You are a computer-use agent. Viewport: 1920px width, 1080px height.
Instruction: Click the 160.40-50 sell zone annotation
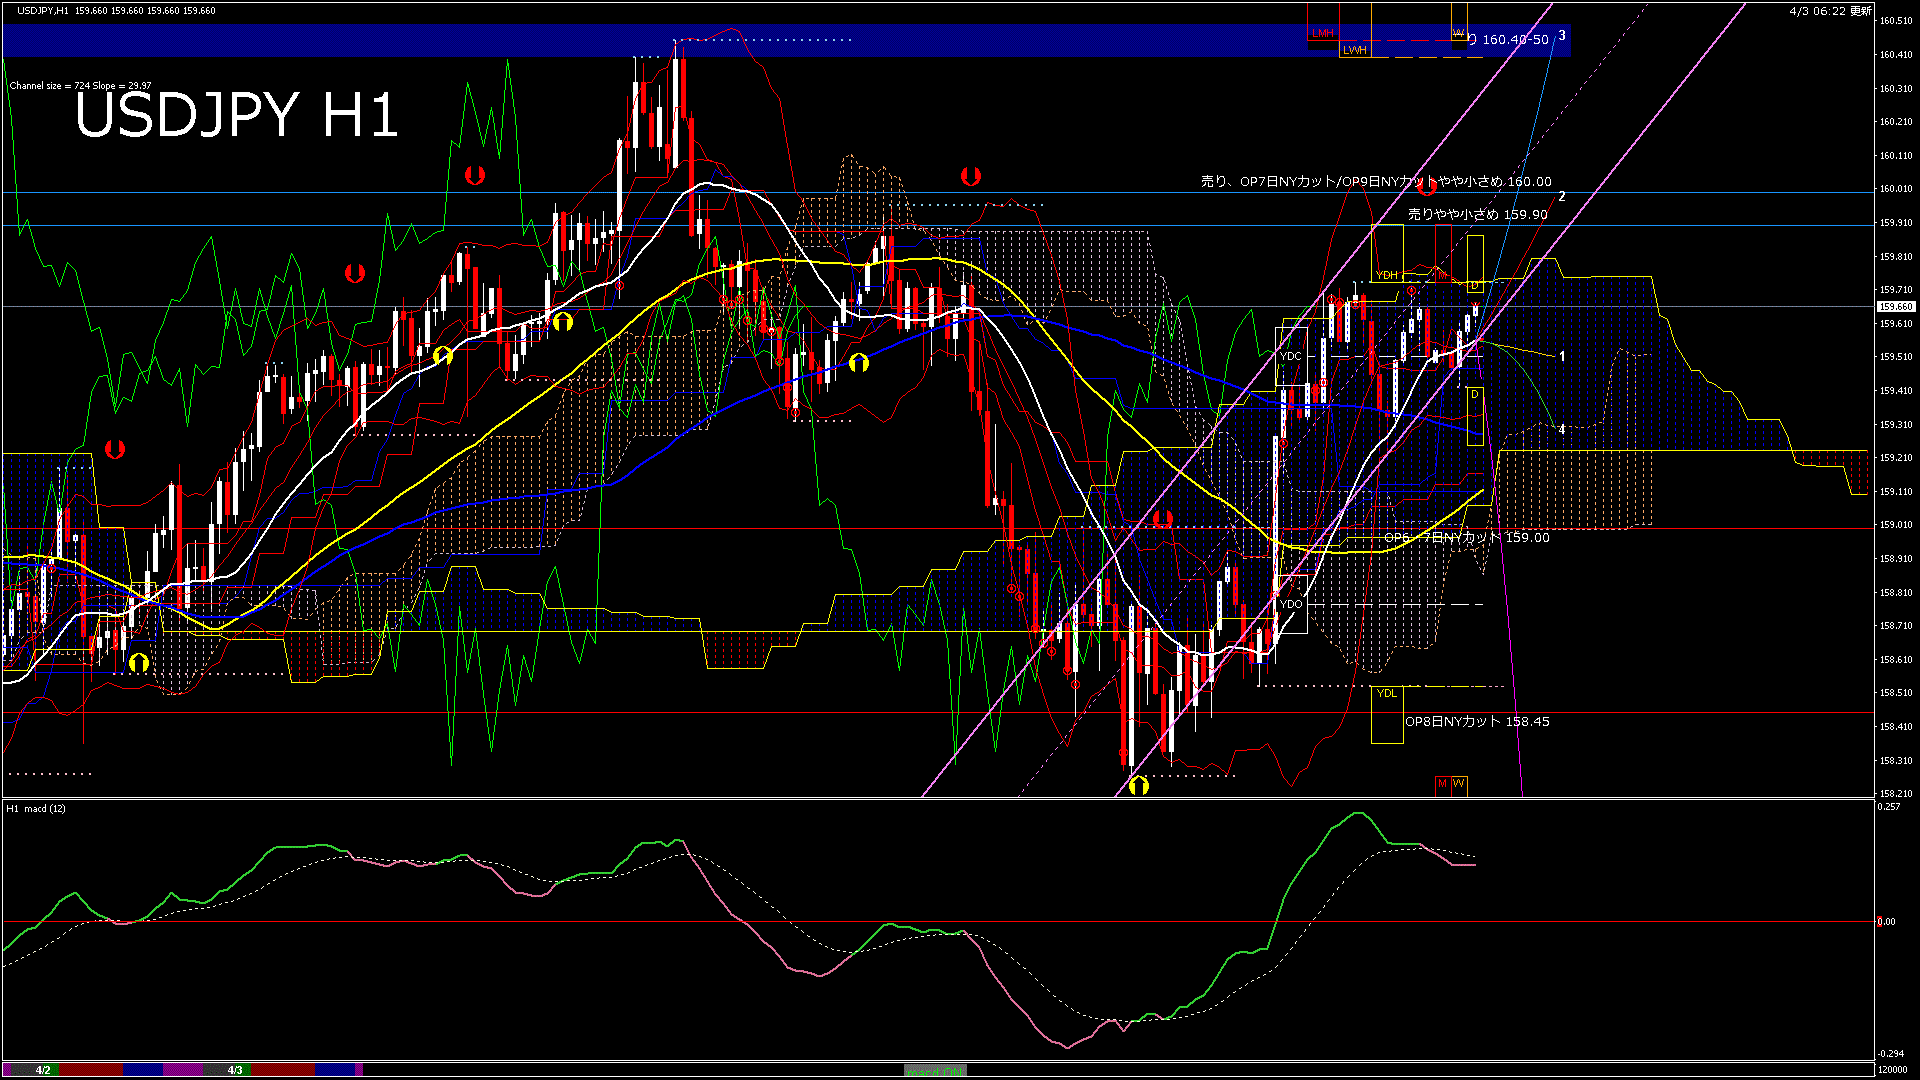(x=1515, y=40)
